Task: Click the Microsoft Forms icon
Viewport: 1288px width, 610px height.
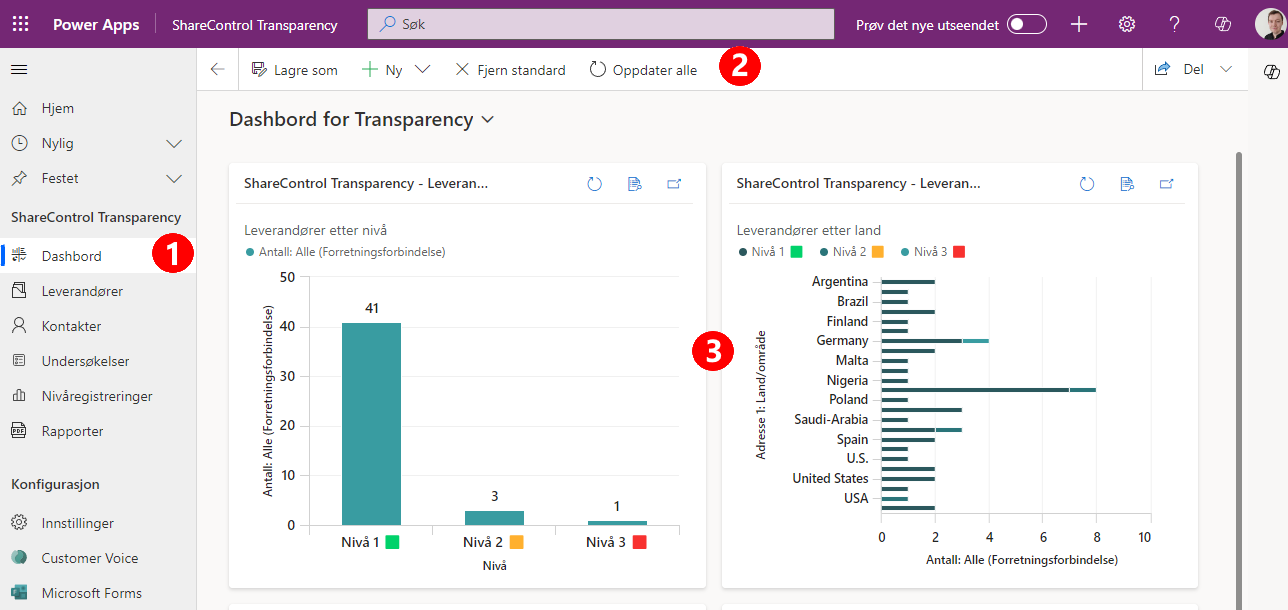Action: [19, 593]
